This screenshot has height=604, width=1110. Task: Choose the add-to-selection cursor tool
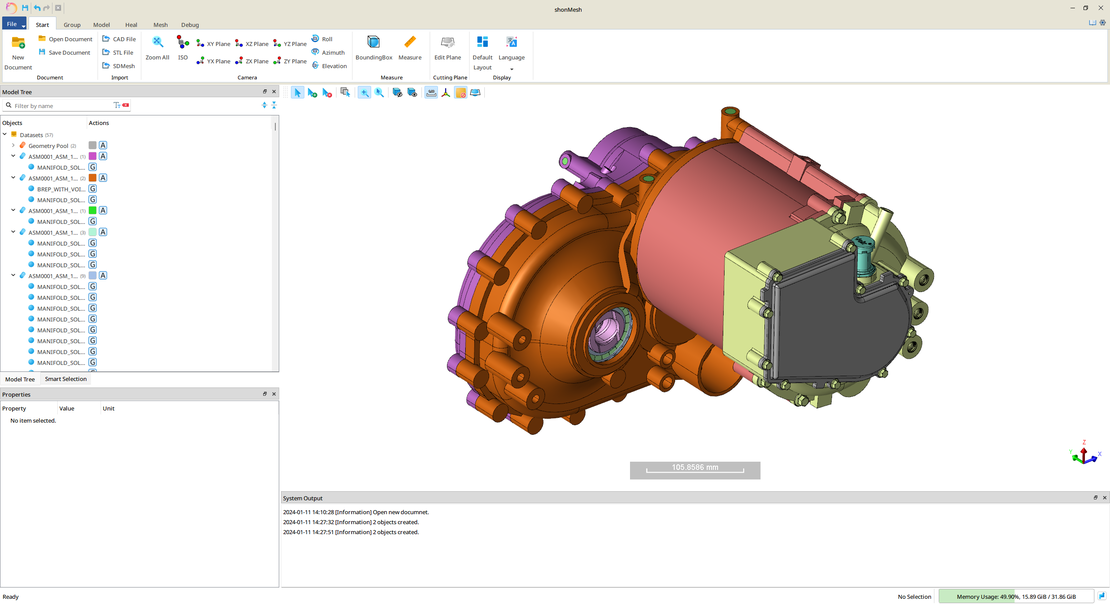click(x=312, y=93)
